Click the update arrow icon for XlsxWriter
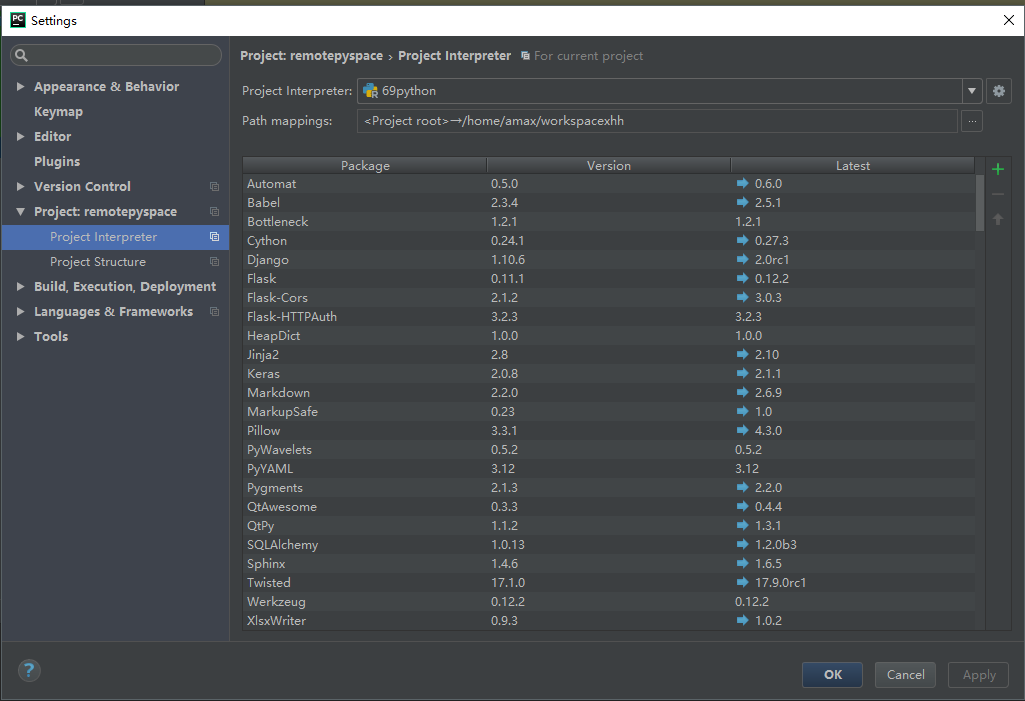1025x701 pixels. point(742,620)
